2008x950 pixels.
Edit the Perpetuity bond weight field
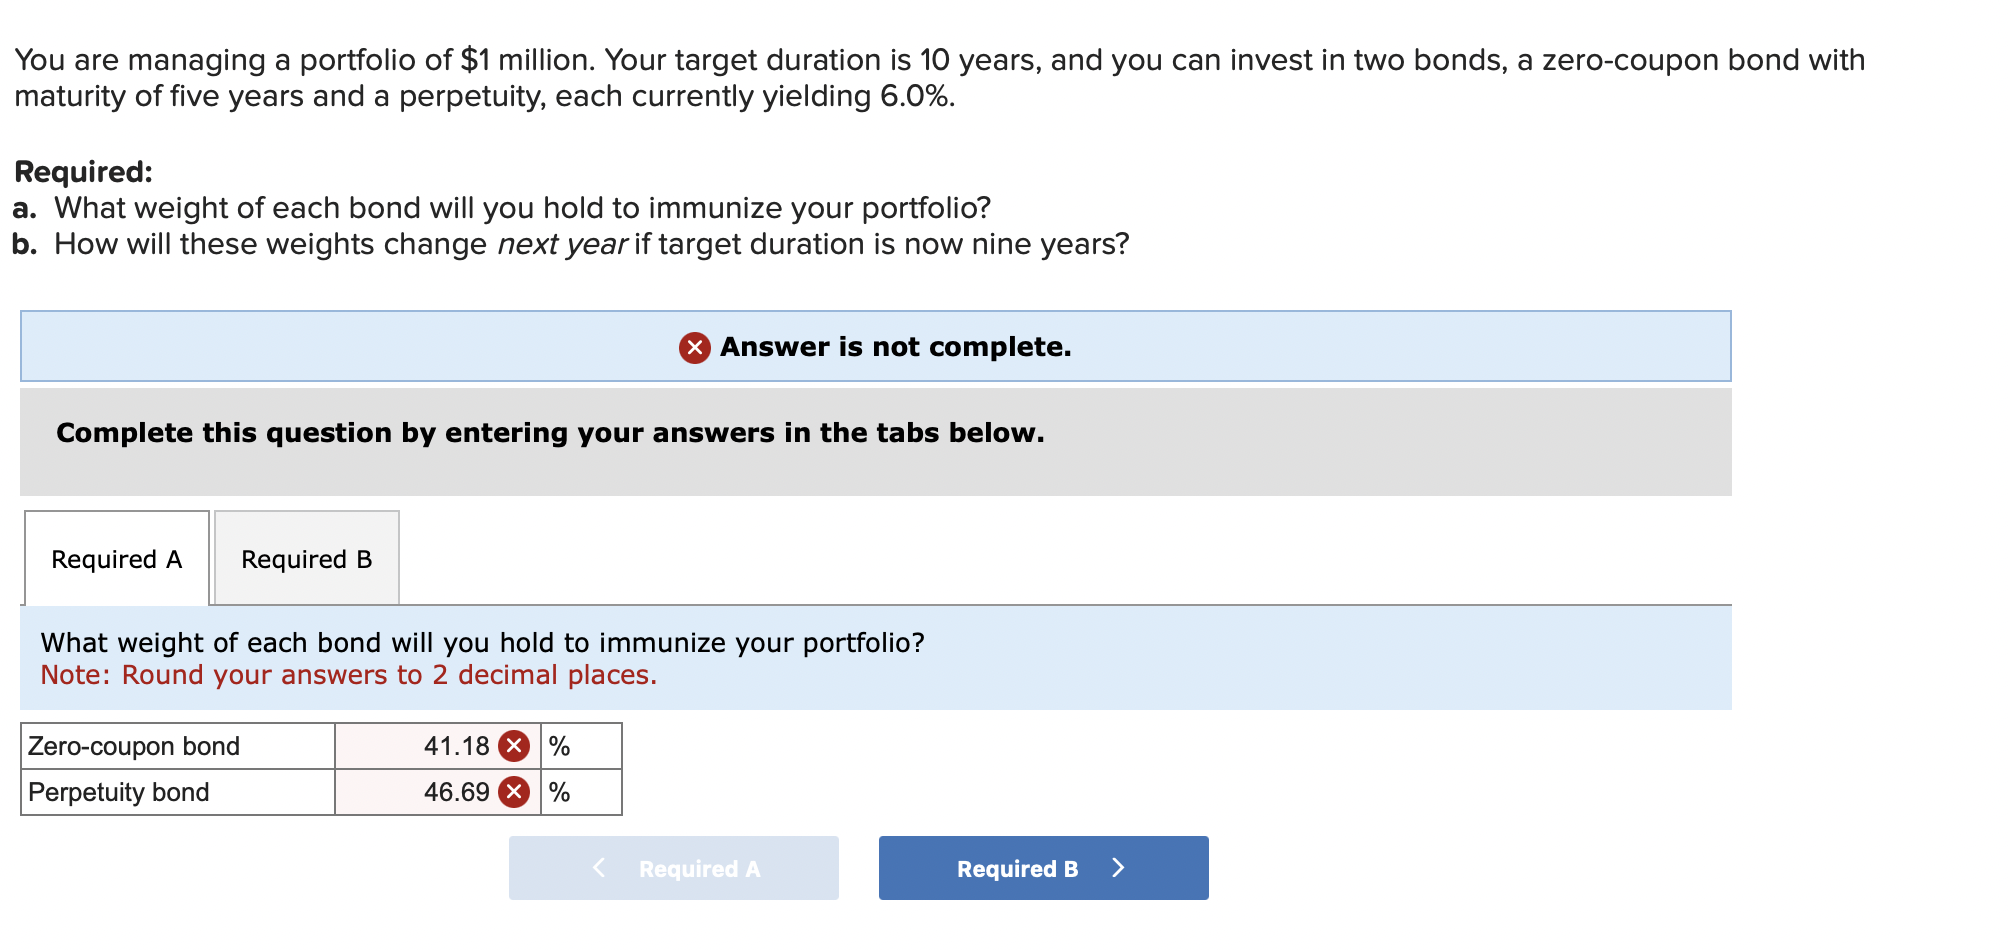pos(420,792)
